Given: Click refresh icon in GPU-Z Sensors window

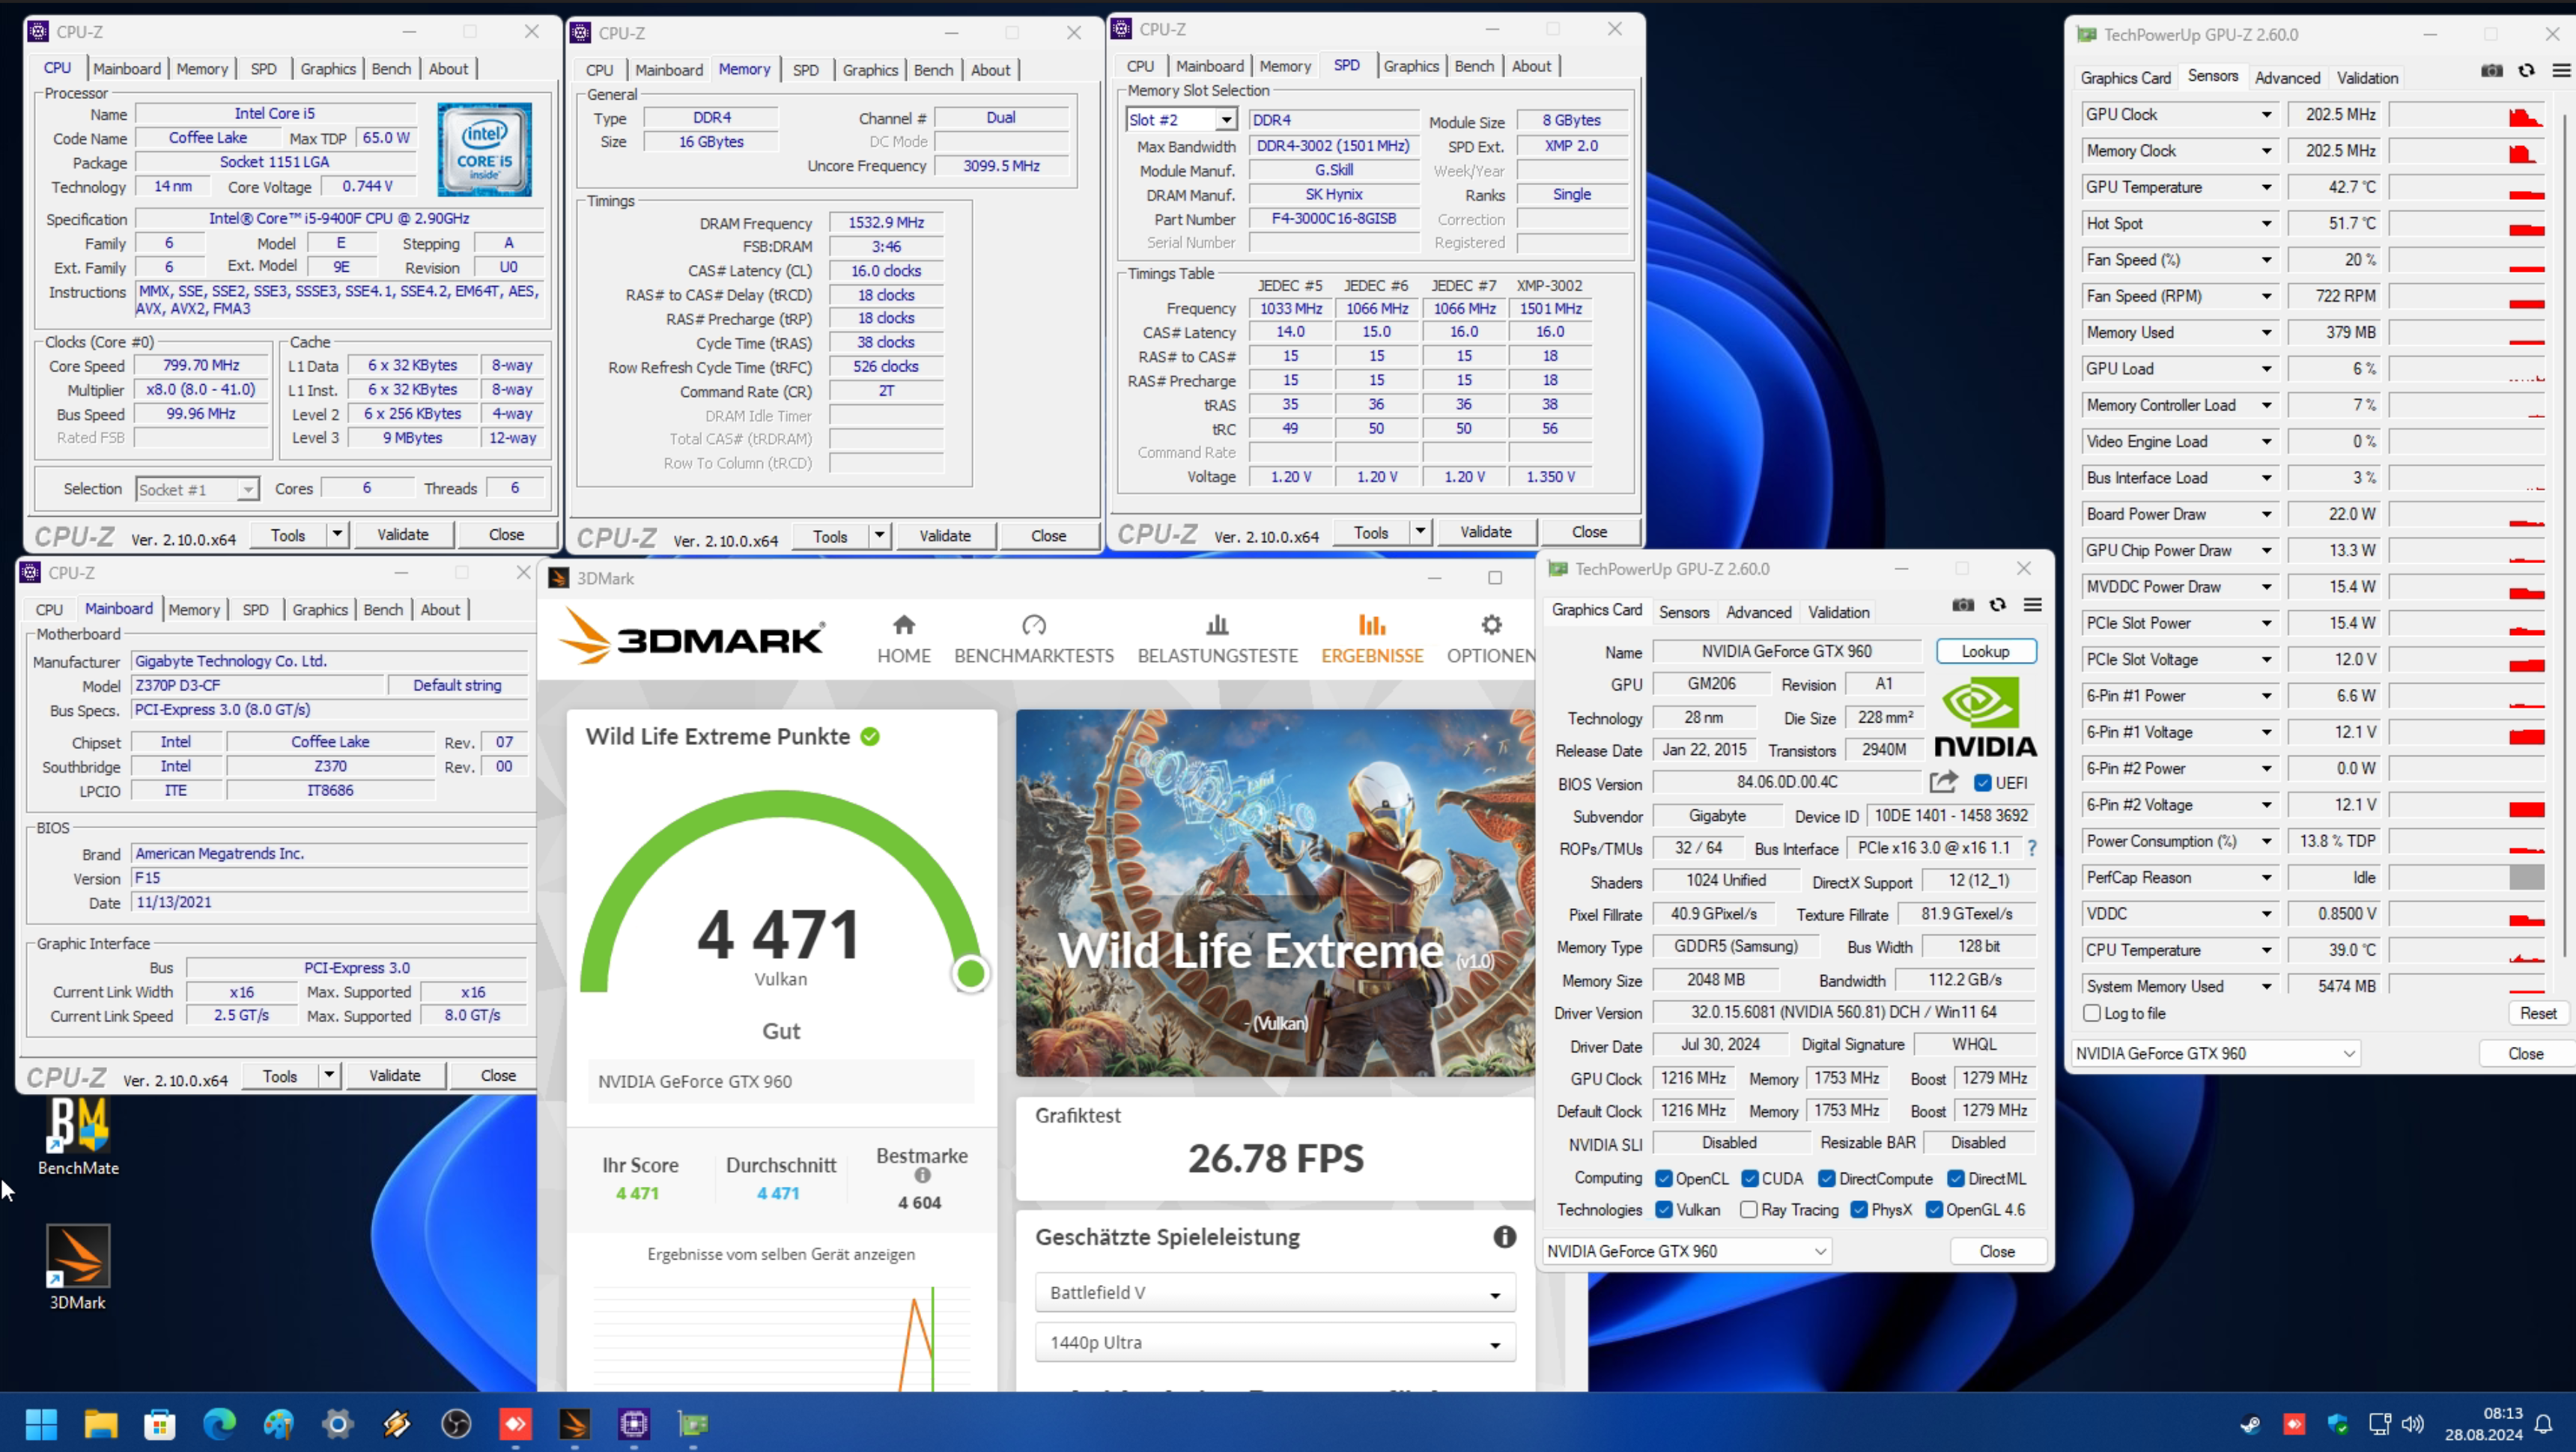Looking at the screenshot, I should pos(2526,70).
